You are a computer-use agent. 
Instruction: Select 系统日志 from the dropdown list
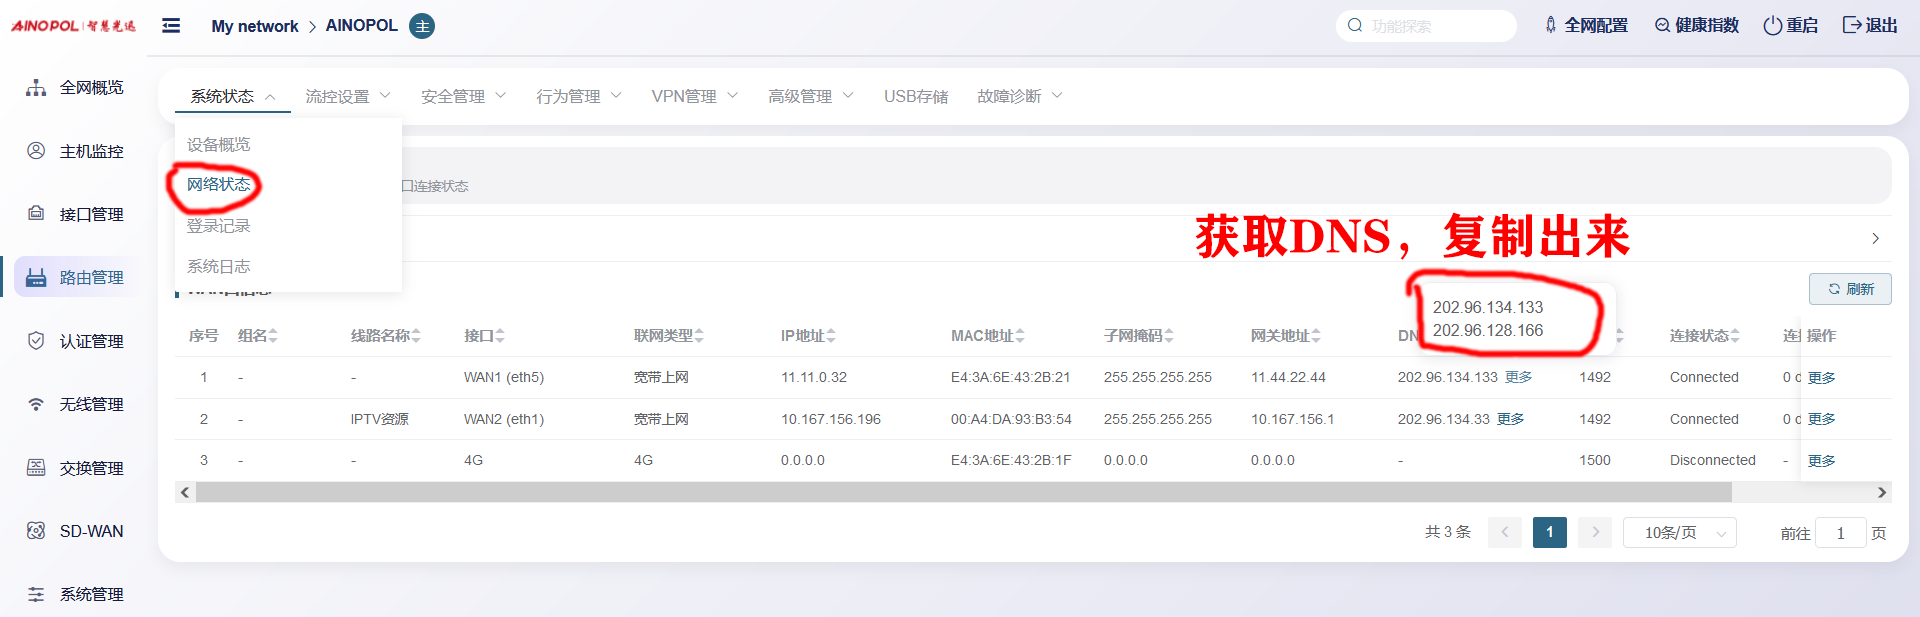click(x=219, y=267)
